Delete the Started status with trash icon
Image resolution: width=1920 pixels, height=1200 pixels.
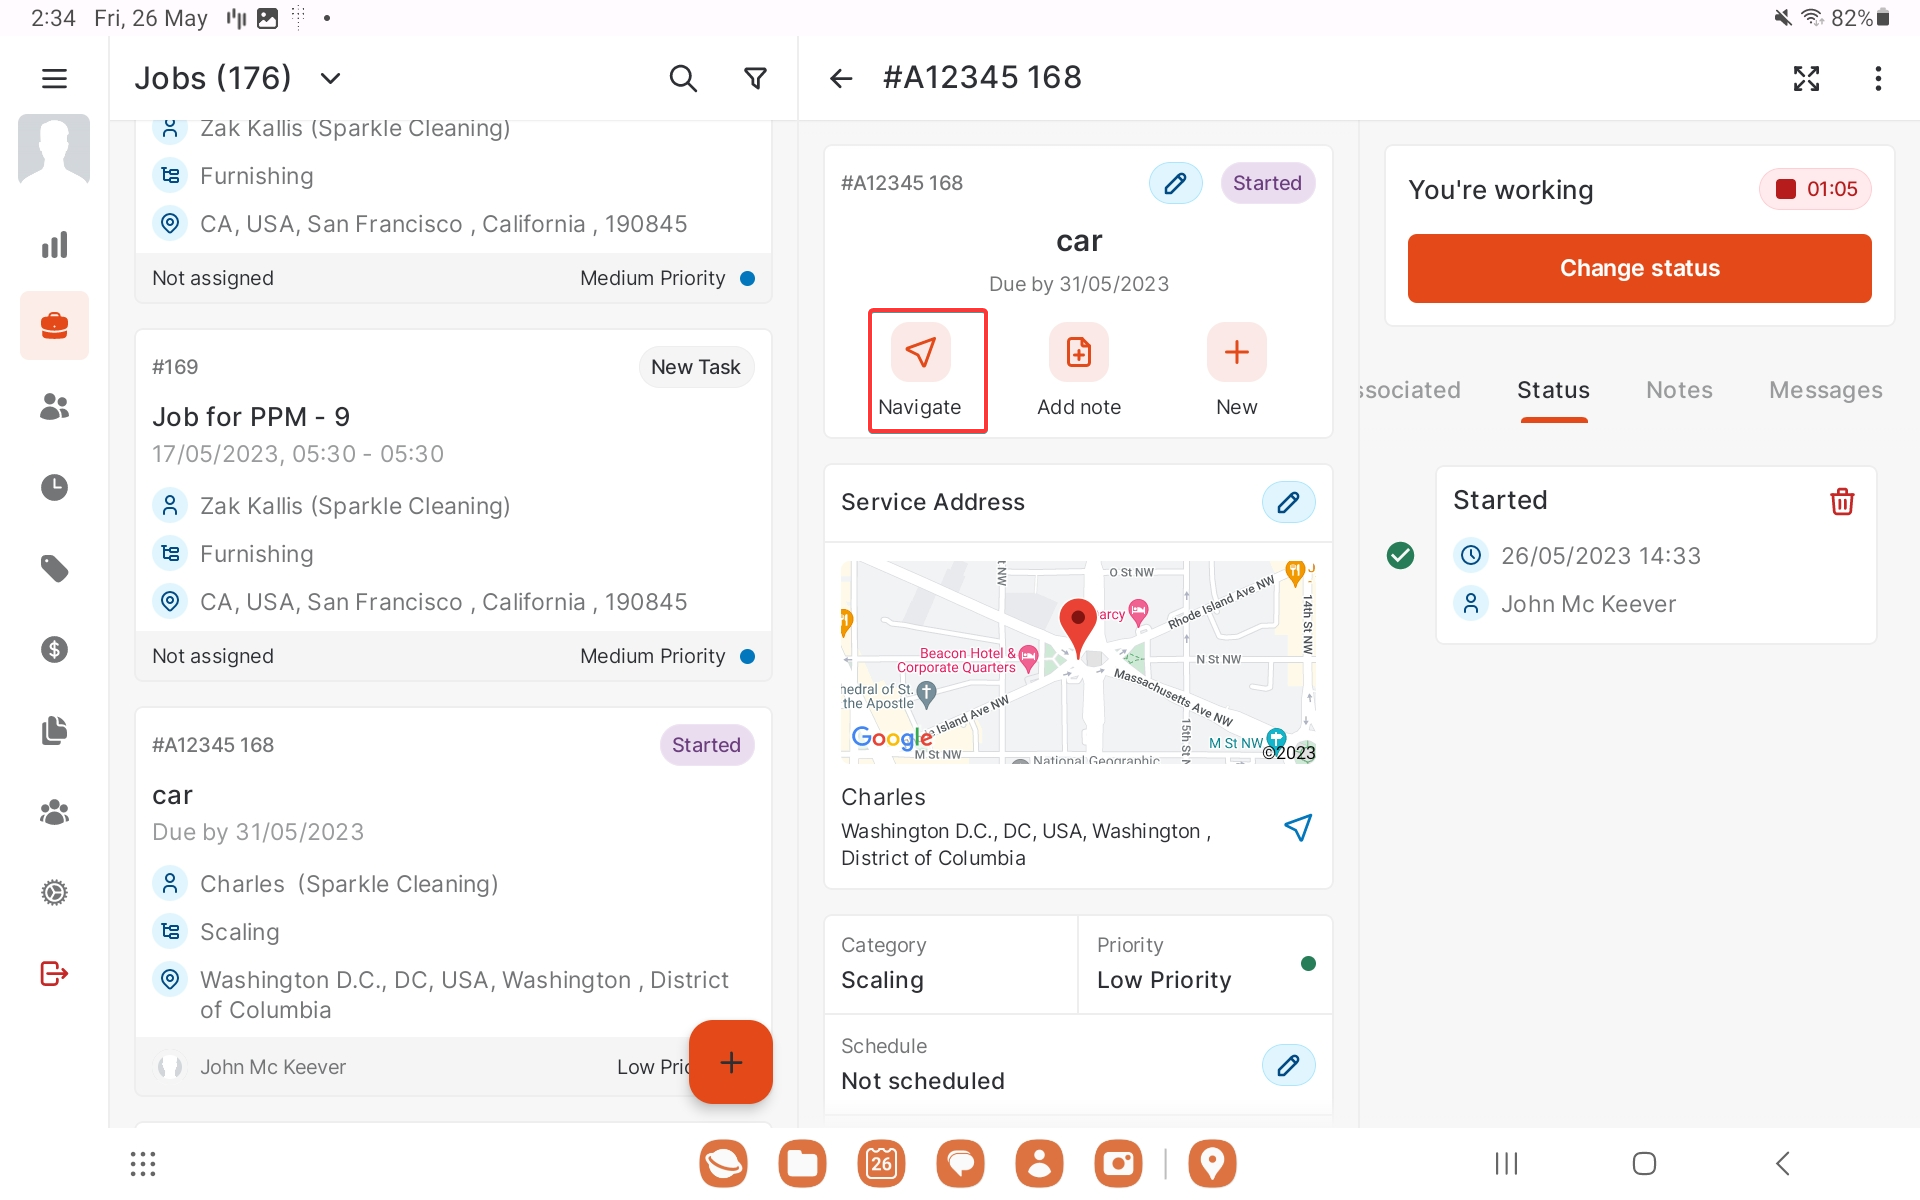[1842, 501]
